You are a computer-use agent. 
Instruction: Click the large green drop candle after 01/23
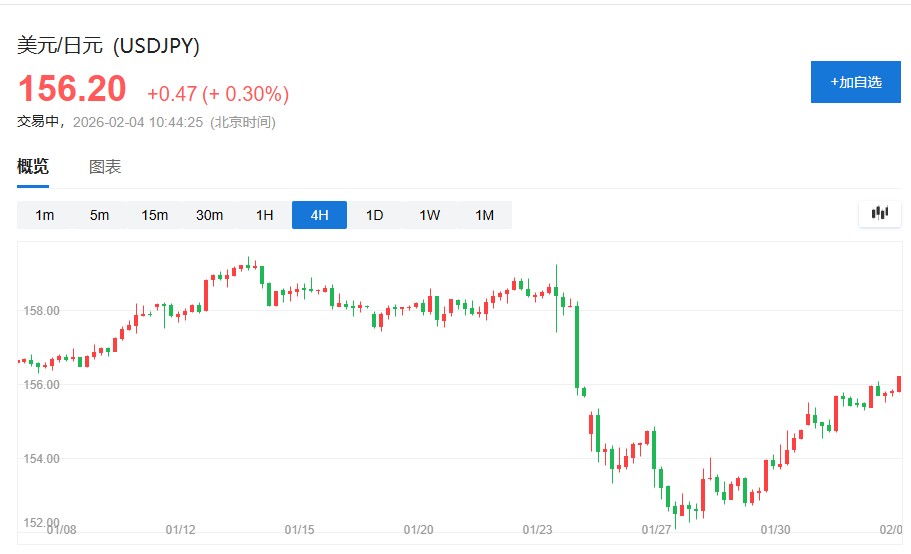coord(577,346)
